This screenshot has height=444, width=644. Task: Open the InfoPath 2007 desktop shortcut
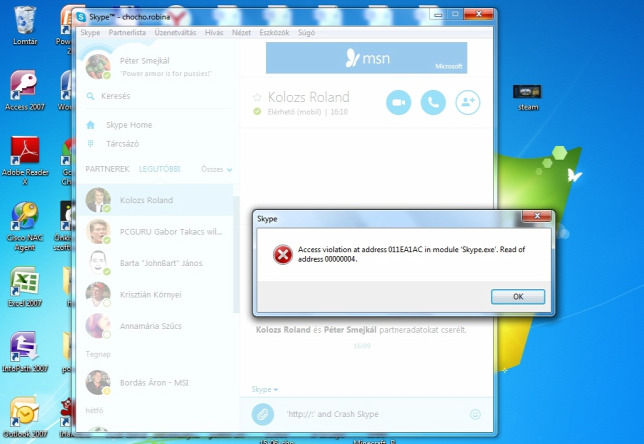coord(25,352)
